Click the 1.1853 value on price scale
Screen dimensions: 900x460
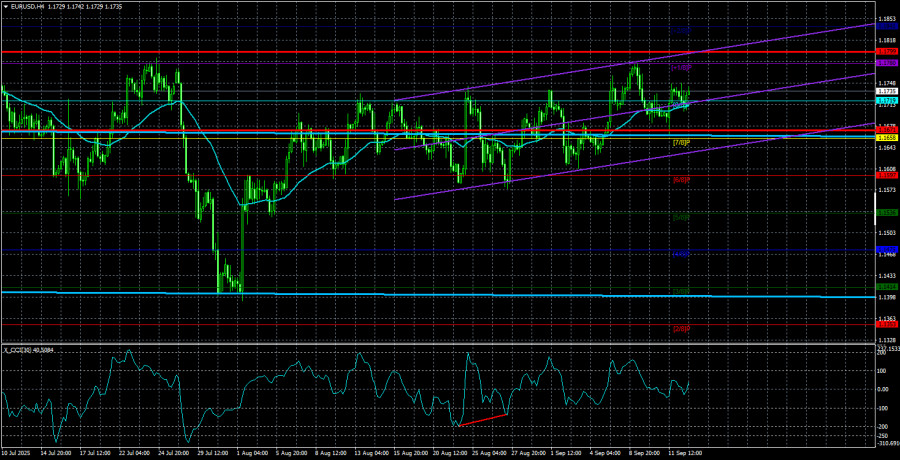885,19
